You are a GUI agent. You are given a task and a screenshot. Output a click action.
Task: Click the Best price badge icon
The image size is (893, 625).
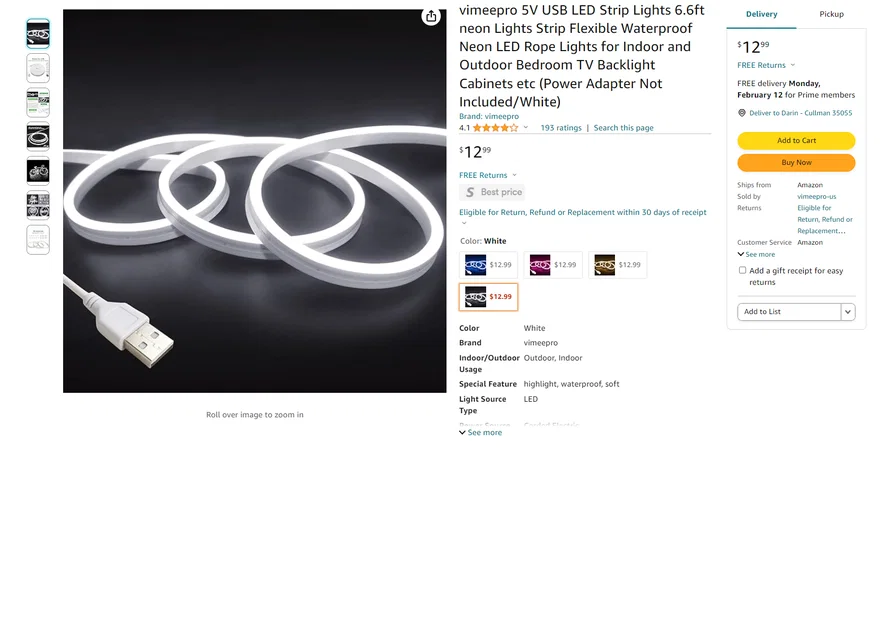click(470, 192)
